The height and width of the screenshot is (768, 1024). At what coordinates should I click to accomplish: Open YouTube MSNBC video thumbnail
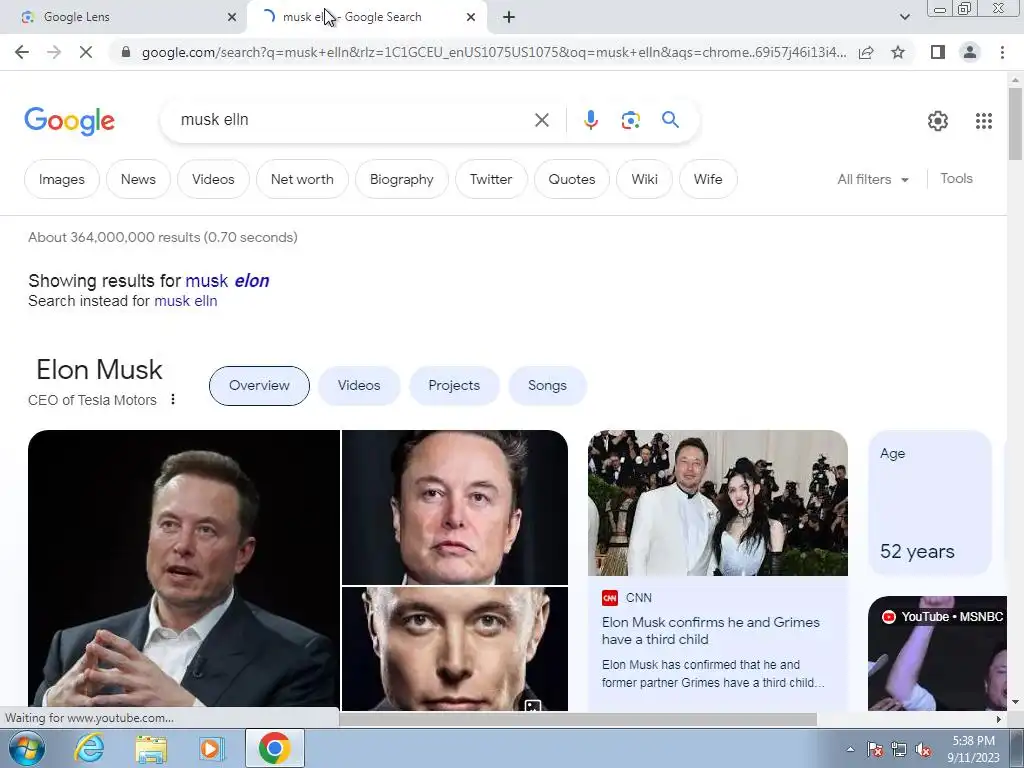(x=937, y=653)
